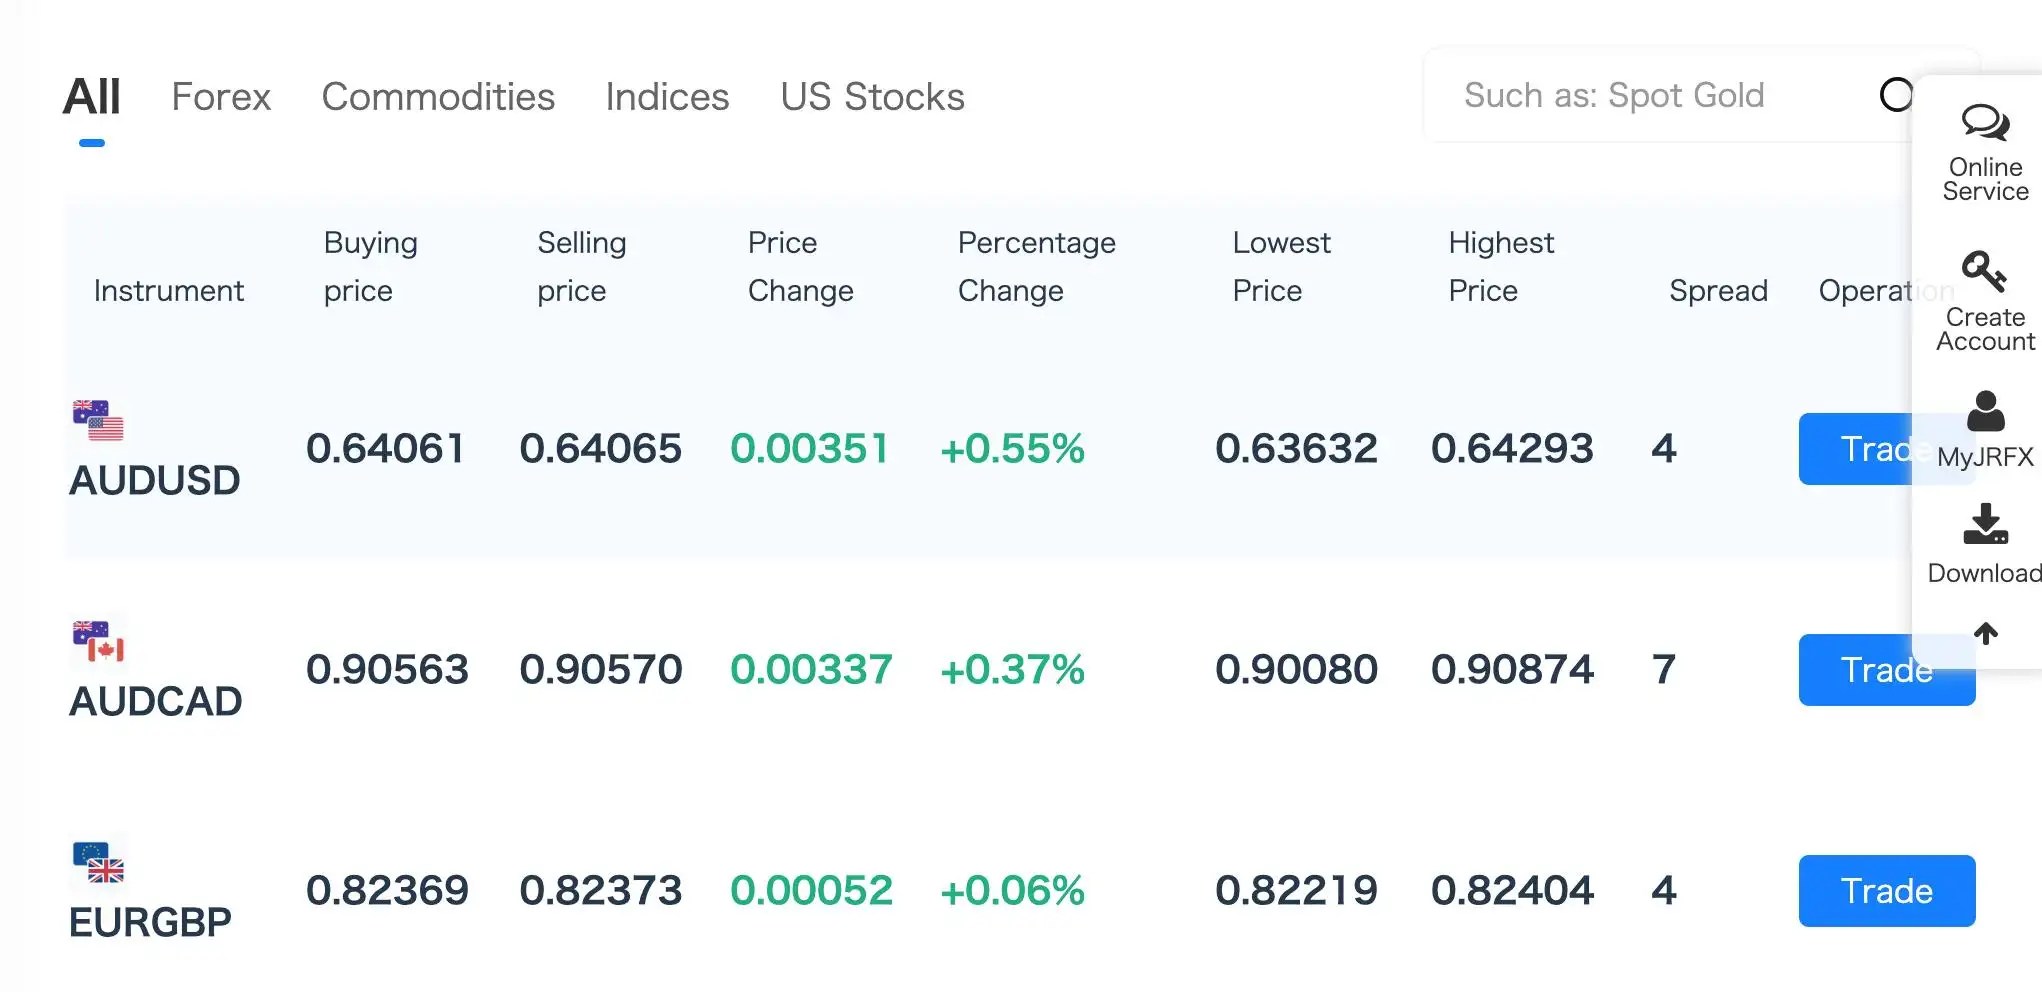The image size is (2042, 992).
Task: Open Online Service chat icon
Action: pos(1985,123)
